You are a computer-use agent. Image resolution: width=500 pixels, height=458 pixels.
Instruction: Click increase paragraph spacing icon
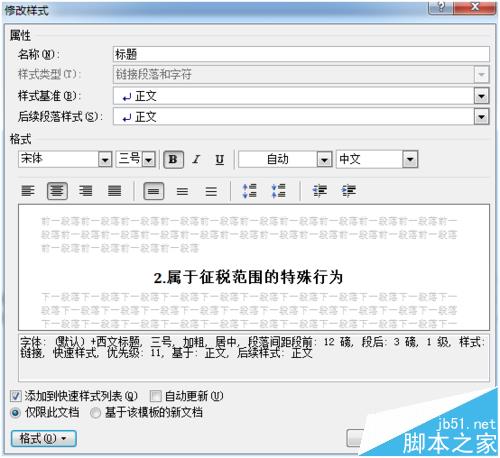click(x=249, y=191)
